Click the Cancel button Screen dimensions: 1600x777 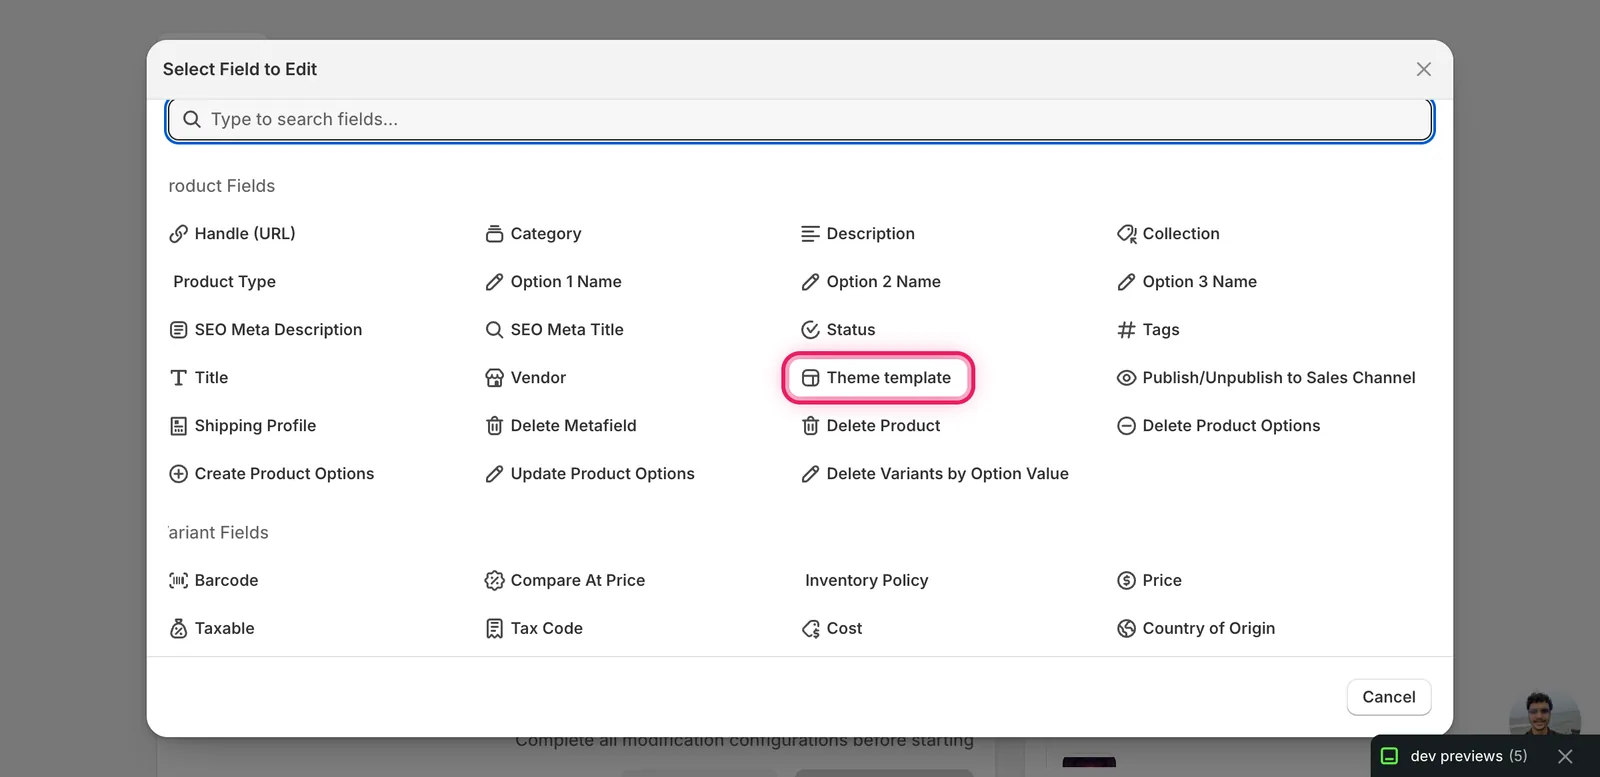click(1389, 697)
